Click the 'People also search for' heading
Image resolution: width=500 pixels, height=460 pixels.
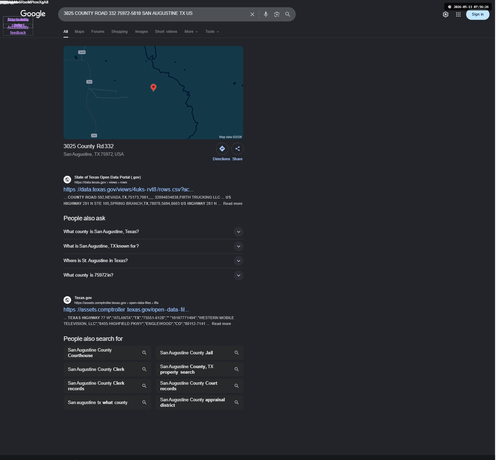pos(93,339)
